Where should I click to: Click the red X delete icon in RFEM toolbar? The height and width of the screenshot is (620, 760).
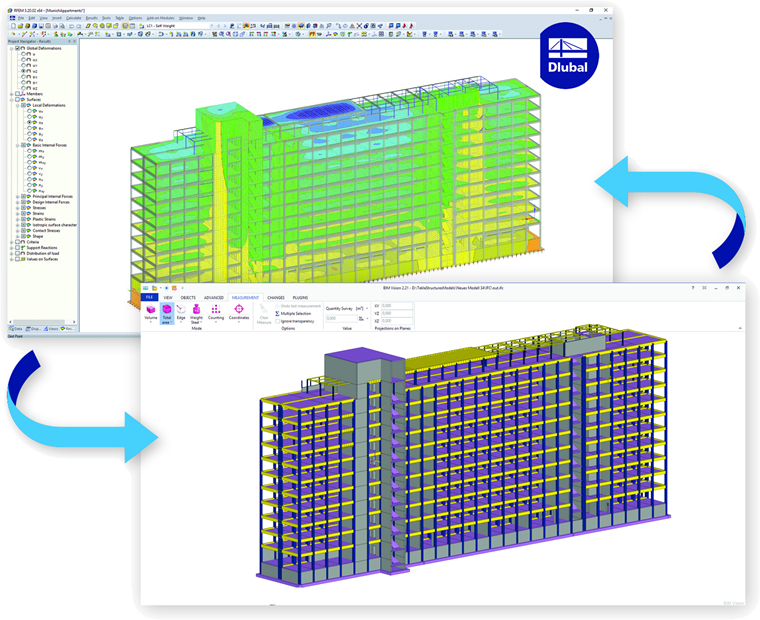point(359,26)
